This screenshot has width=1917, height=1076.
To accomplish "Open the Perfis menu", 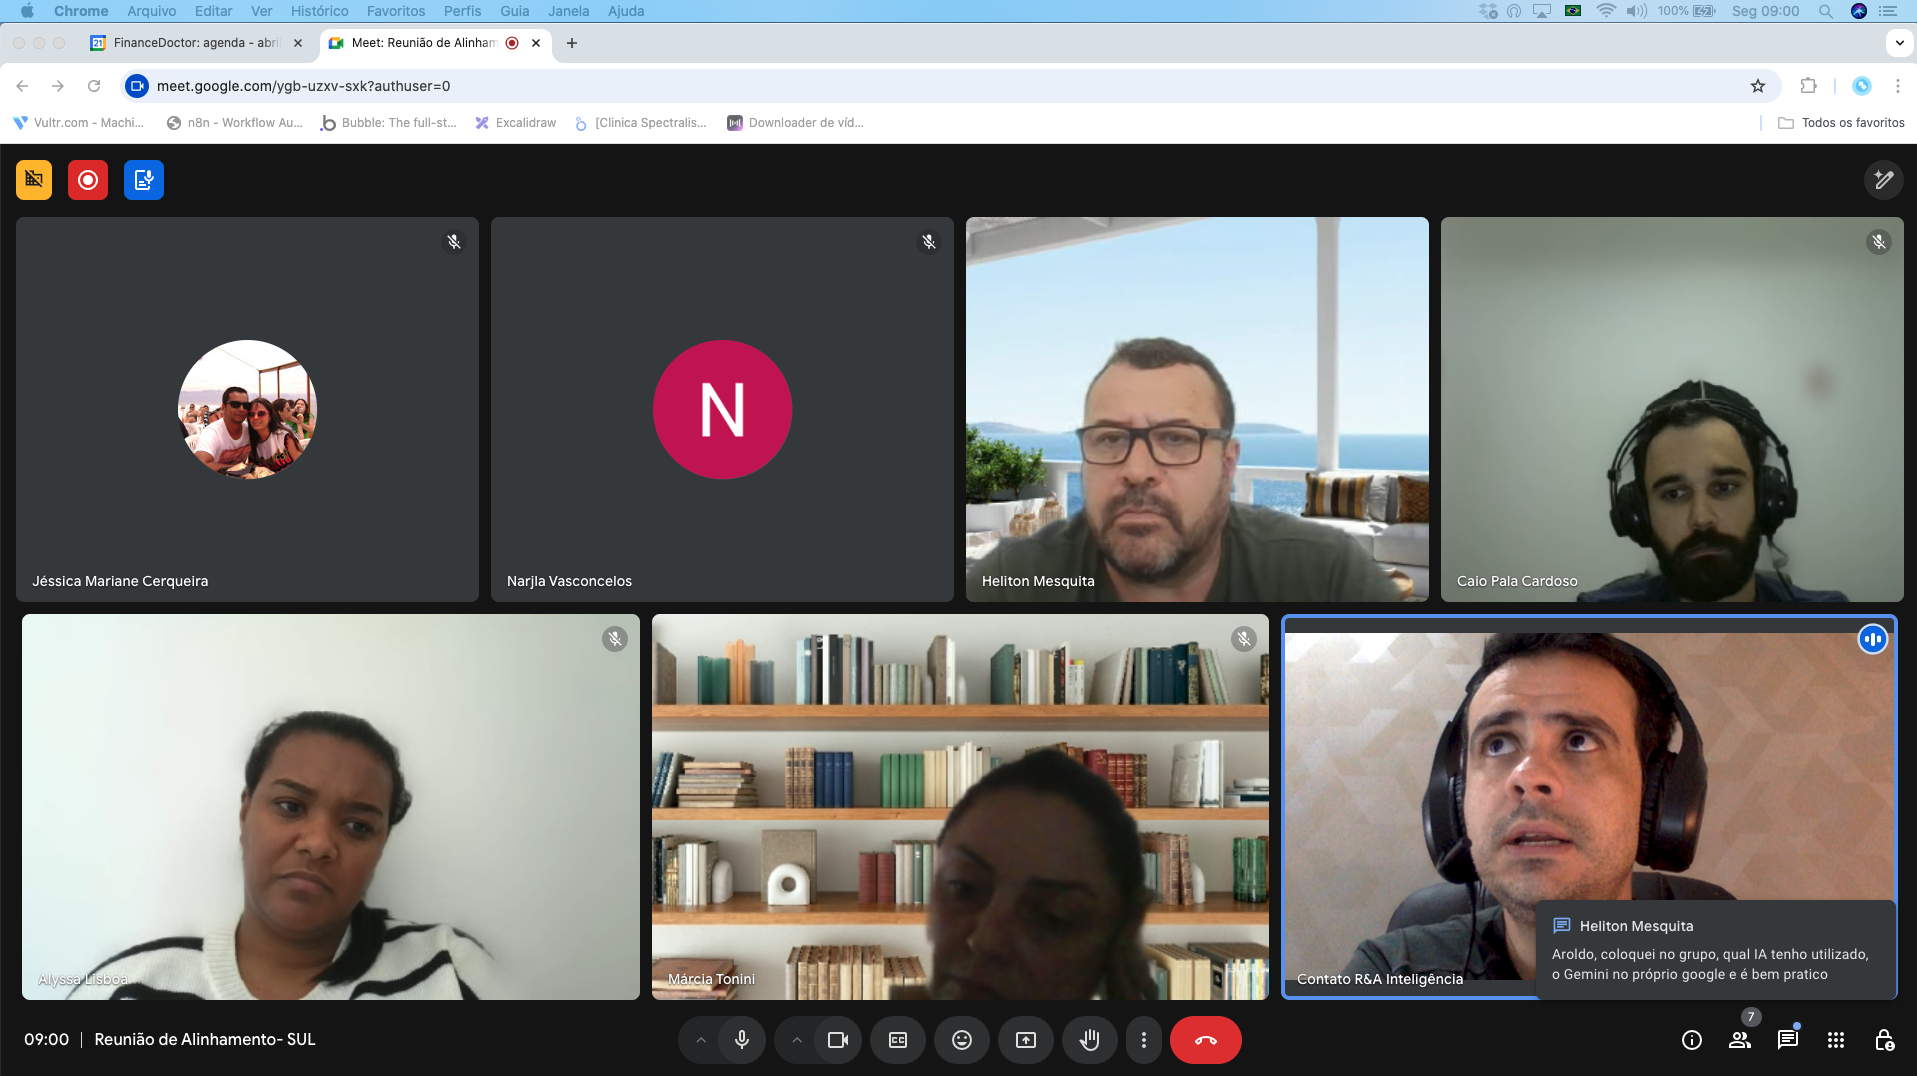I will [463, 11].
